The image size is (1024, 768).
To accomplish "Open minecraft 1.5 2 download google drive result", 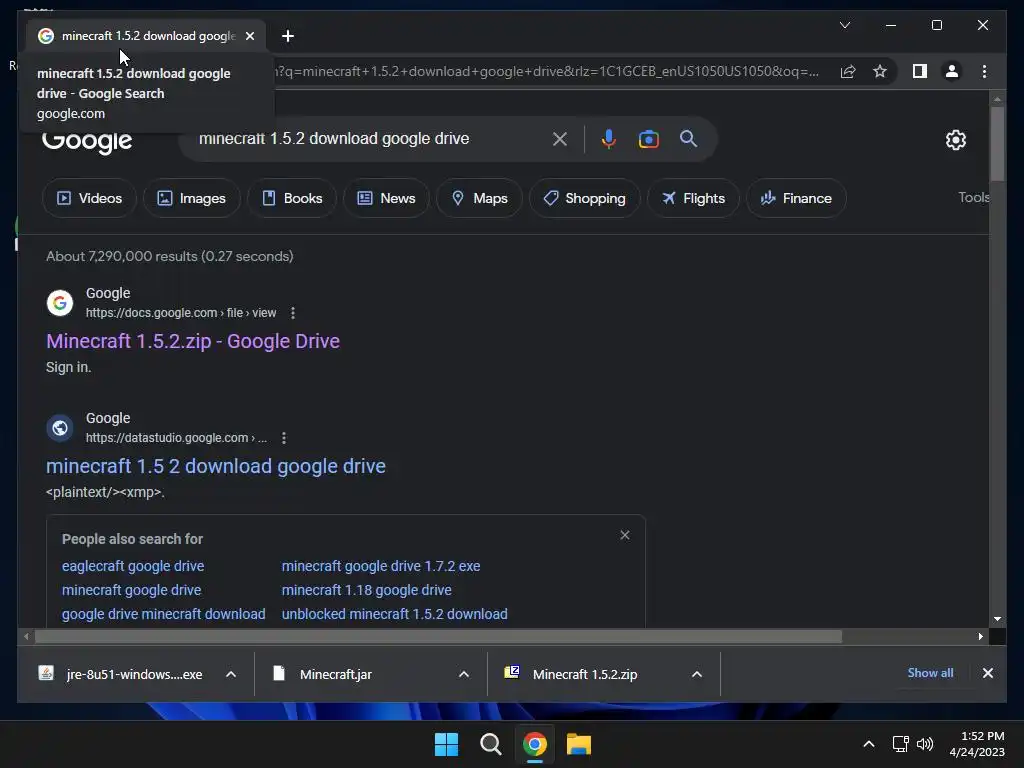I will 216,466.
